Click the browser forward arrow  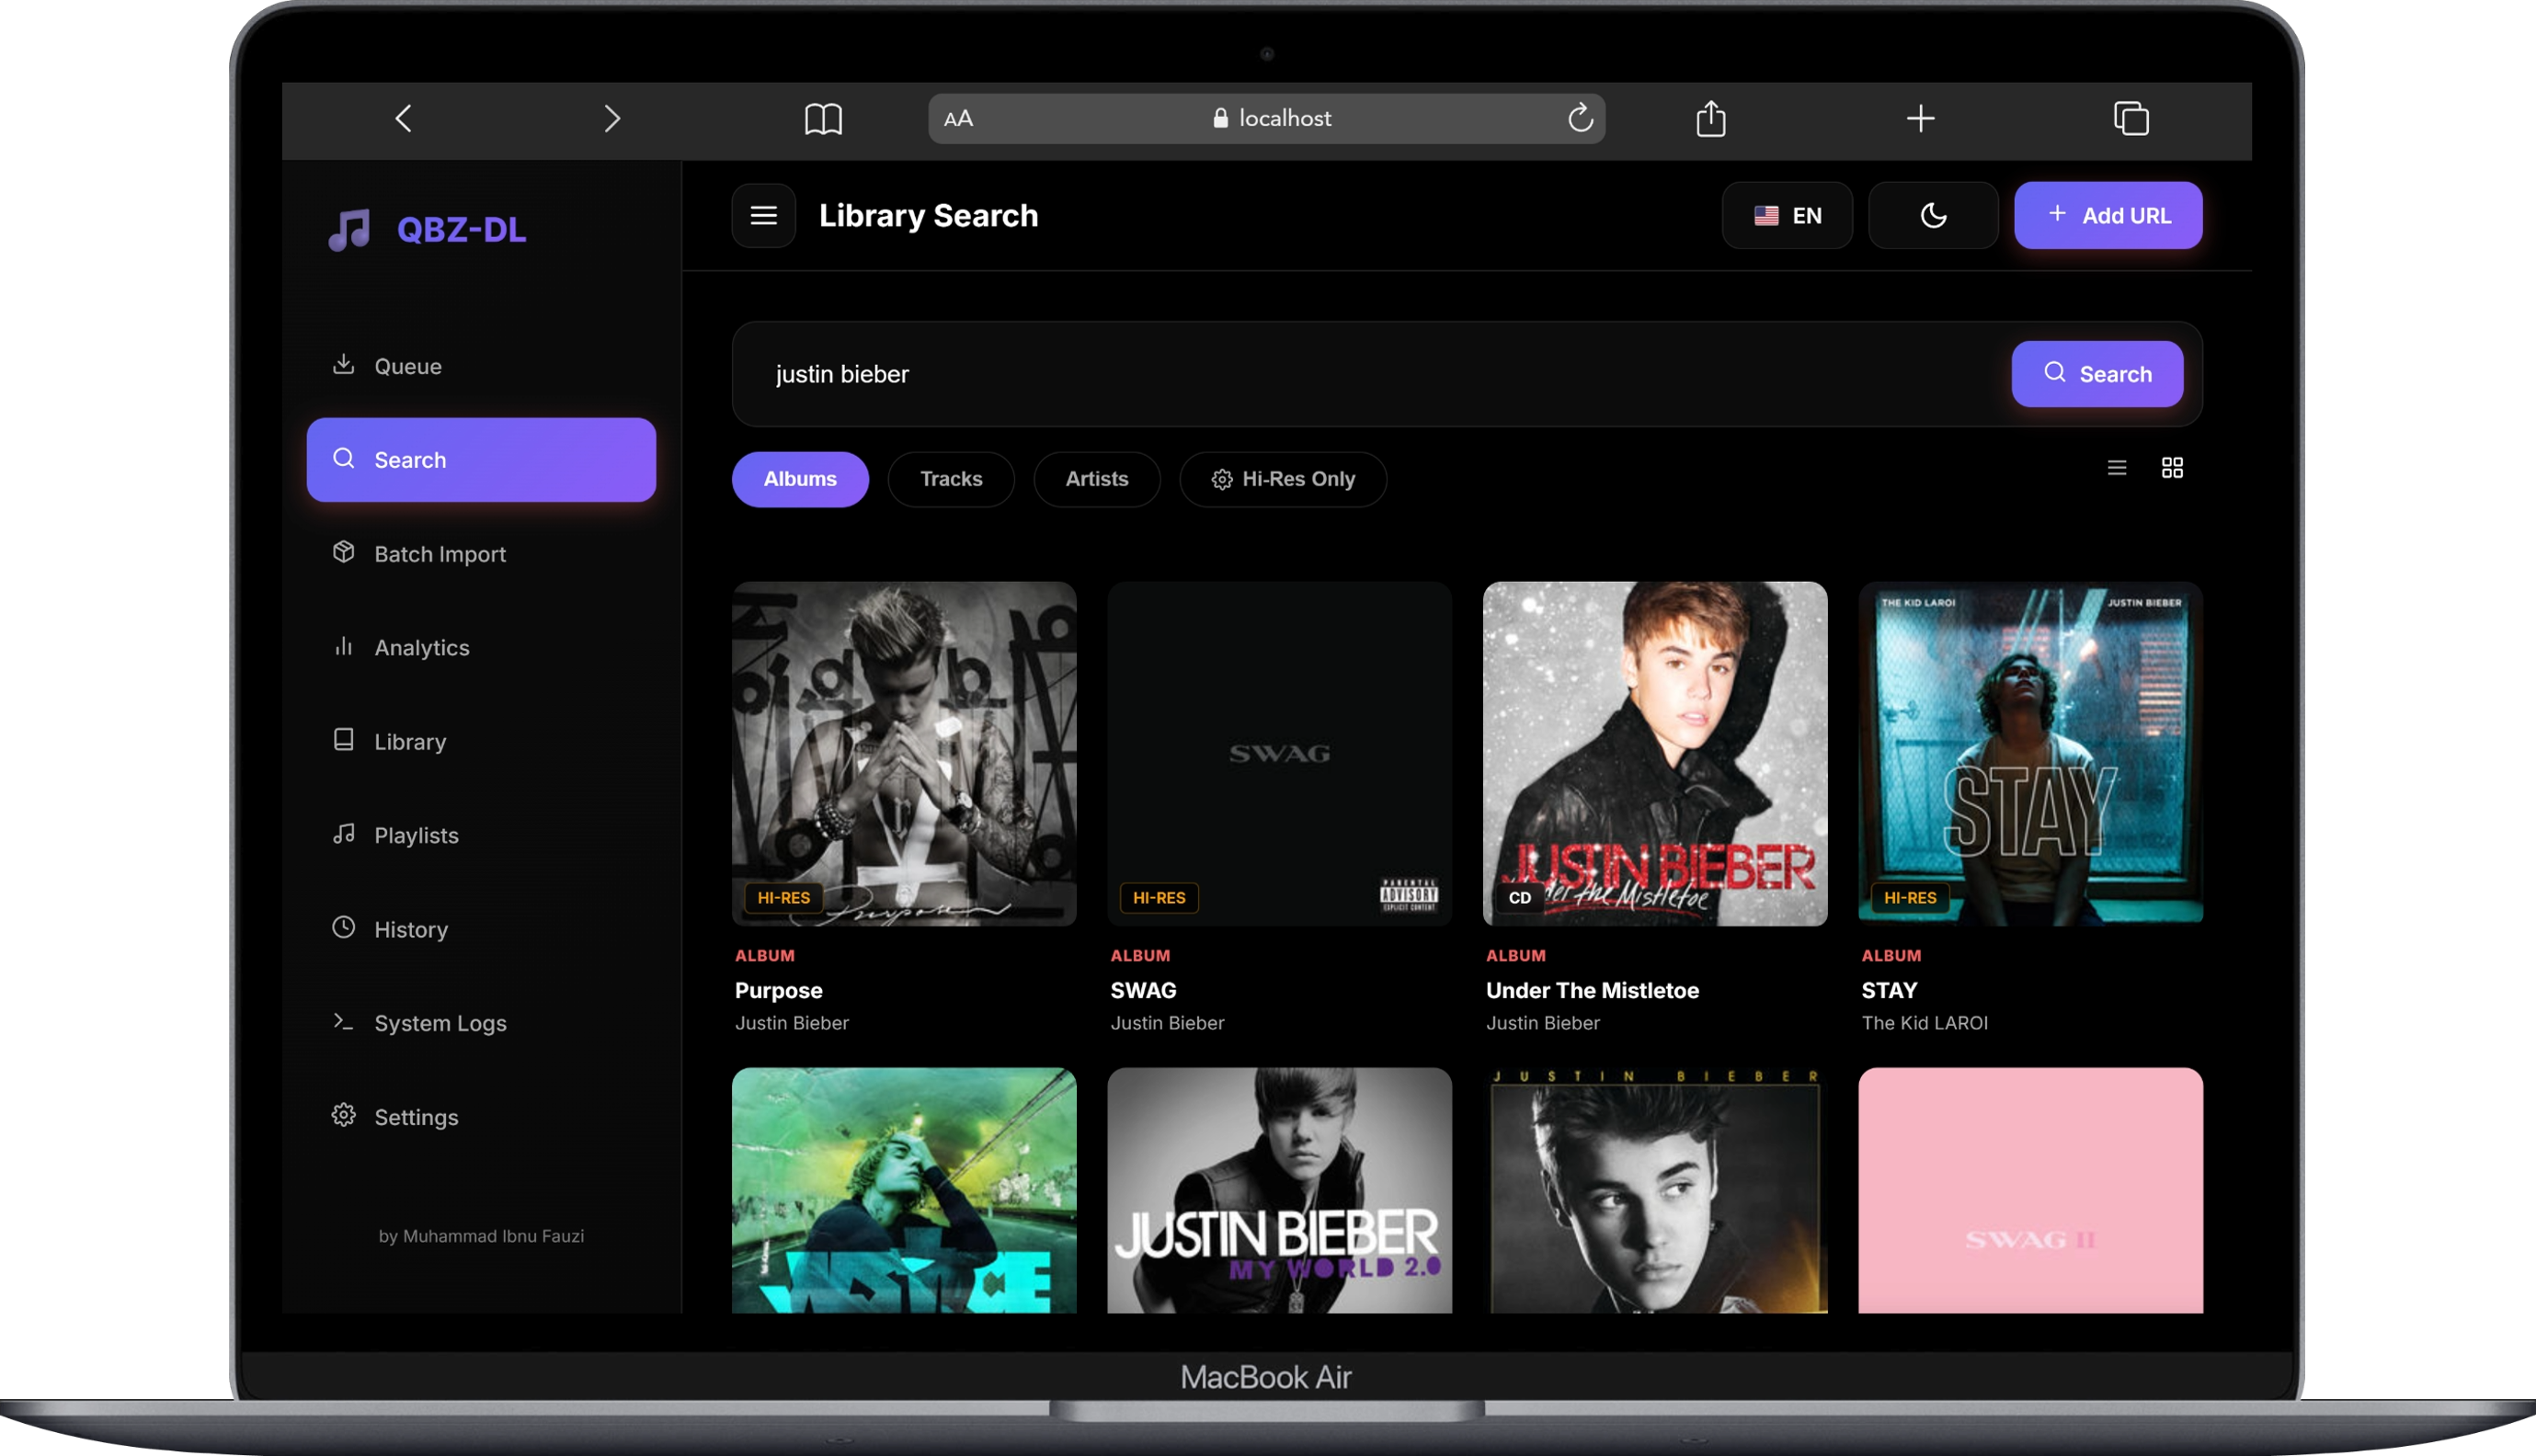pyautogui.click(x=612, y=119)
